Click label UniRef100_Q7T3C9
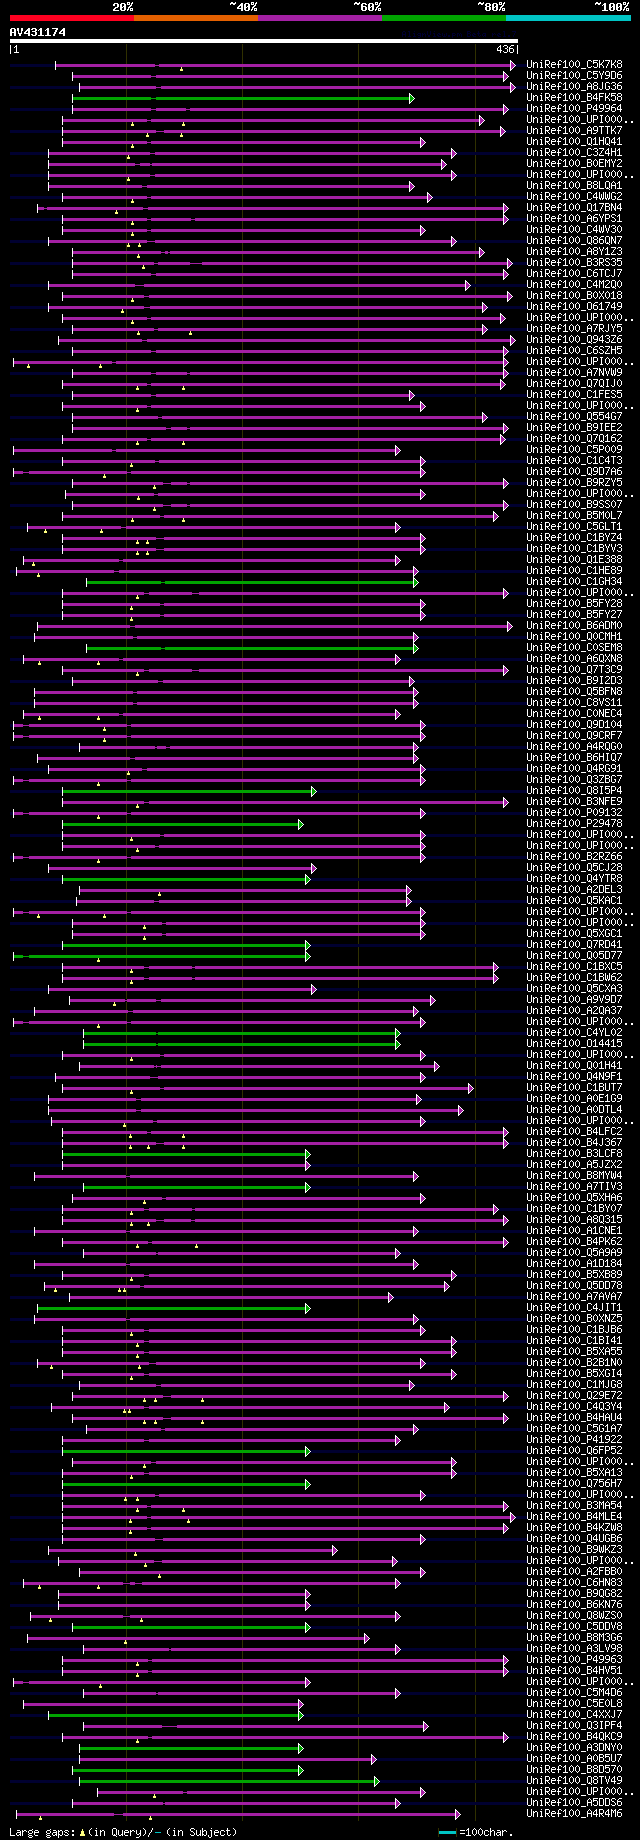 pyautogui.click(x=574, y=669)
